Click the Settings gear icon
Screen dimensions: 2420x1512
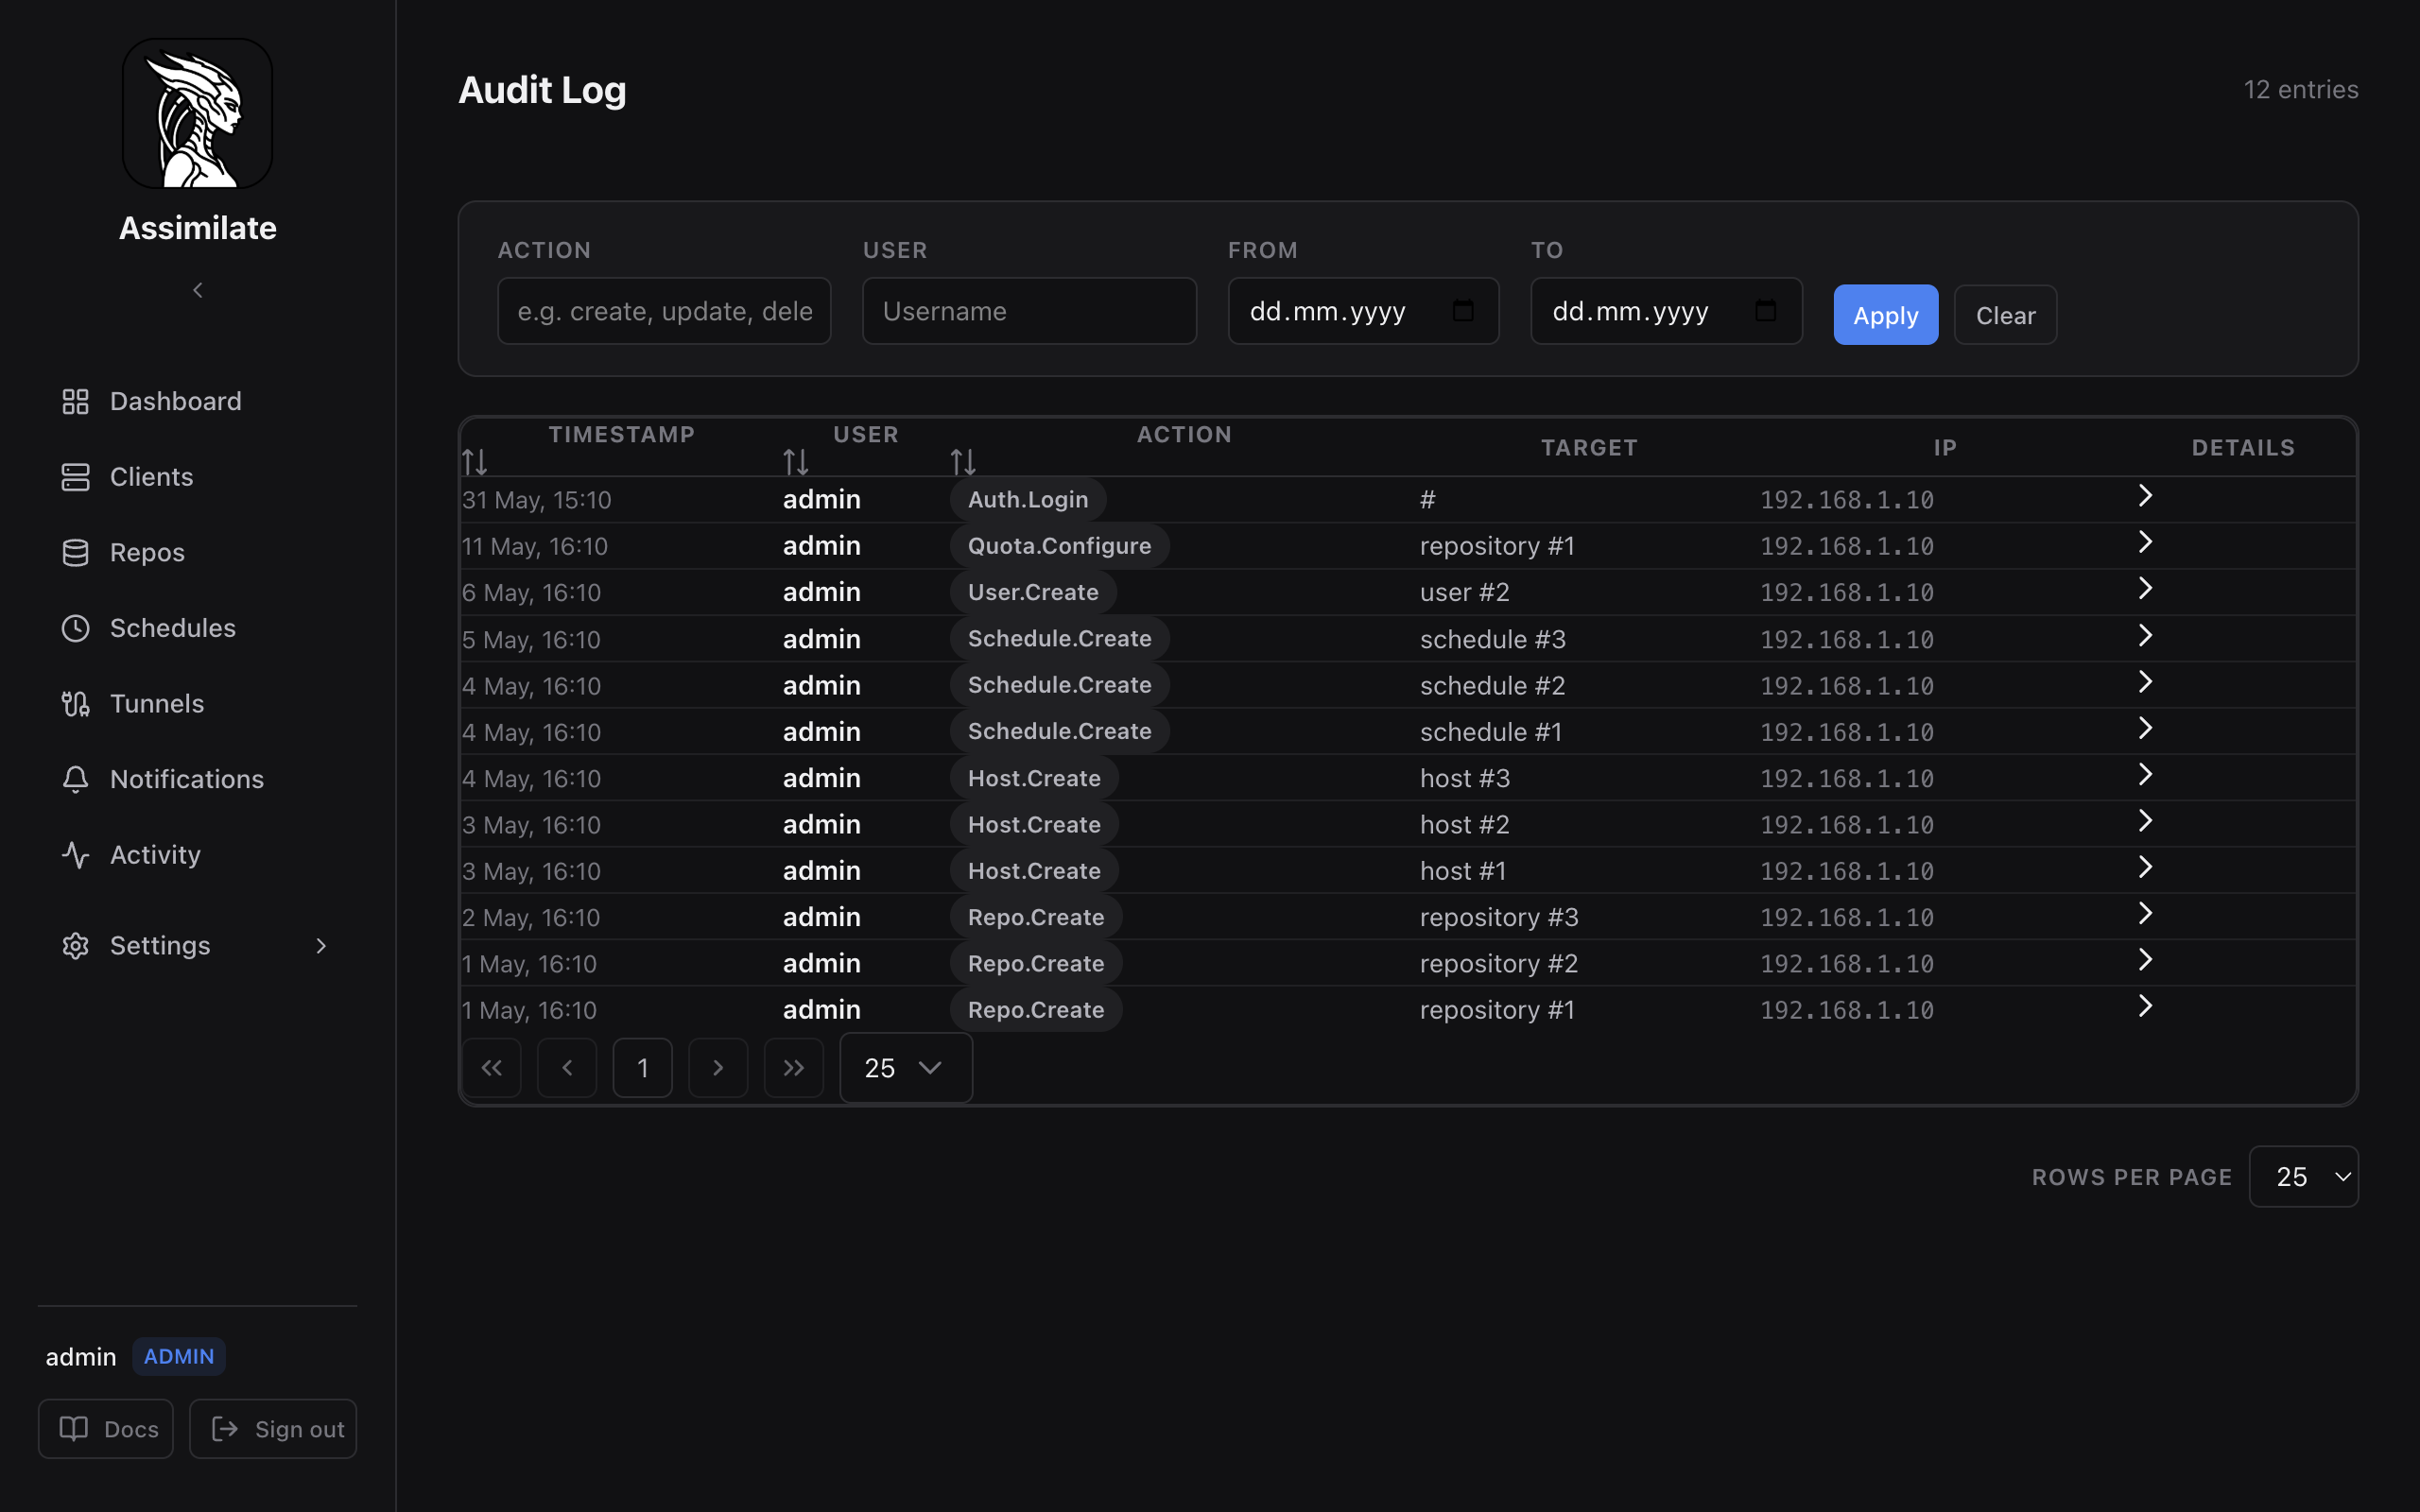click(75, 946)
